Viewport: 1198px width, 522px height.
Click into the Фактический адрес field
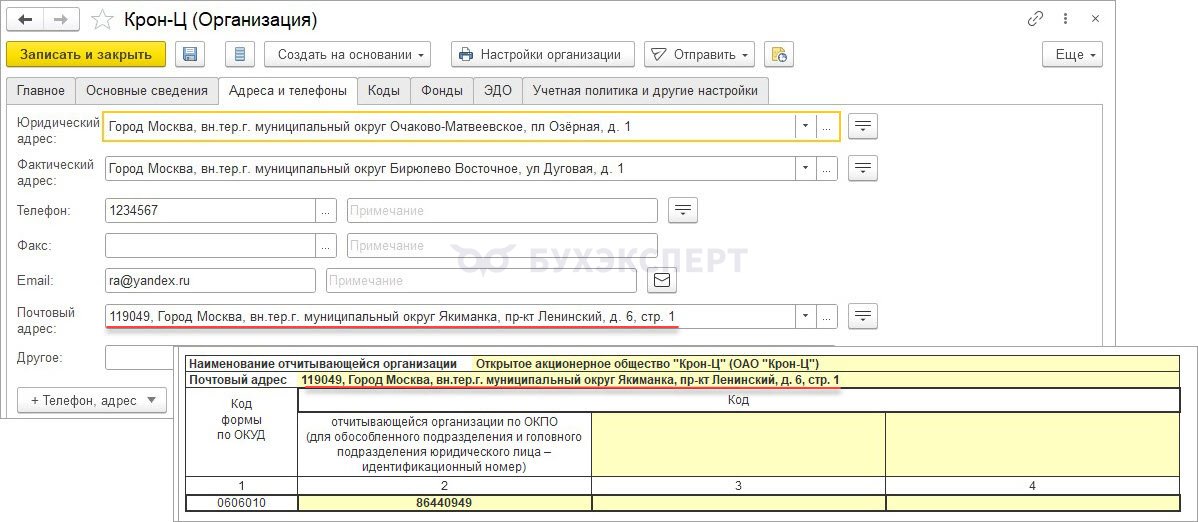(450, 168)
